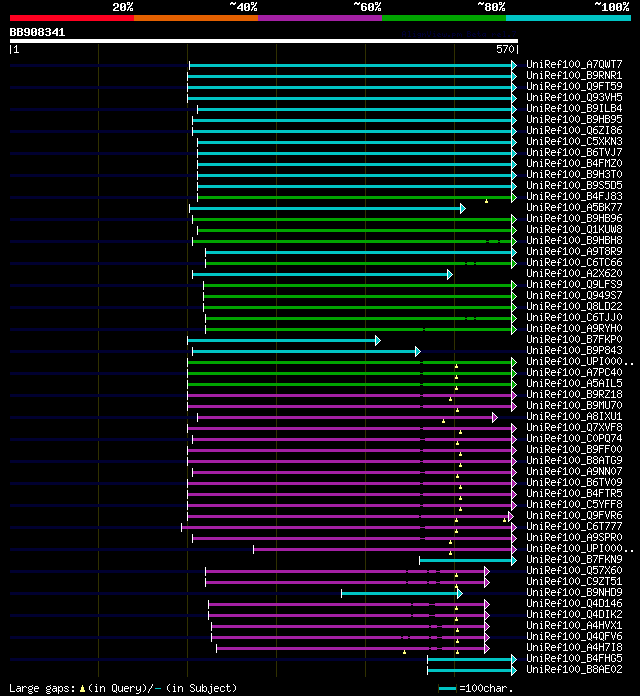The image size is (640, 696).
Task: Click the yellow gap marker in the UniRef100_A5AIL5 row
Action: pyautogui.click(x=456, y=388)
